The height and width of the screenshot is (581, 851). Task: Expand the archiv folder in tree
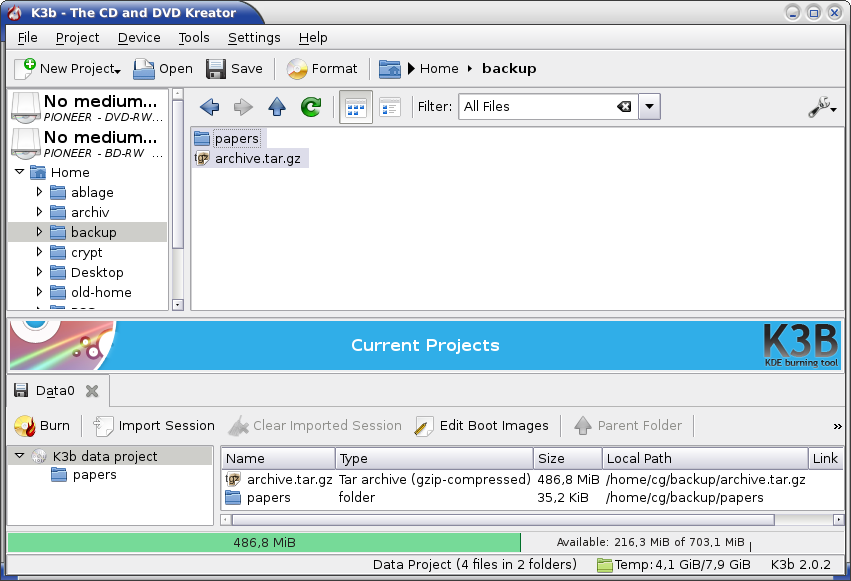point(40,212)
